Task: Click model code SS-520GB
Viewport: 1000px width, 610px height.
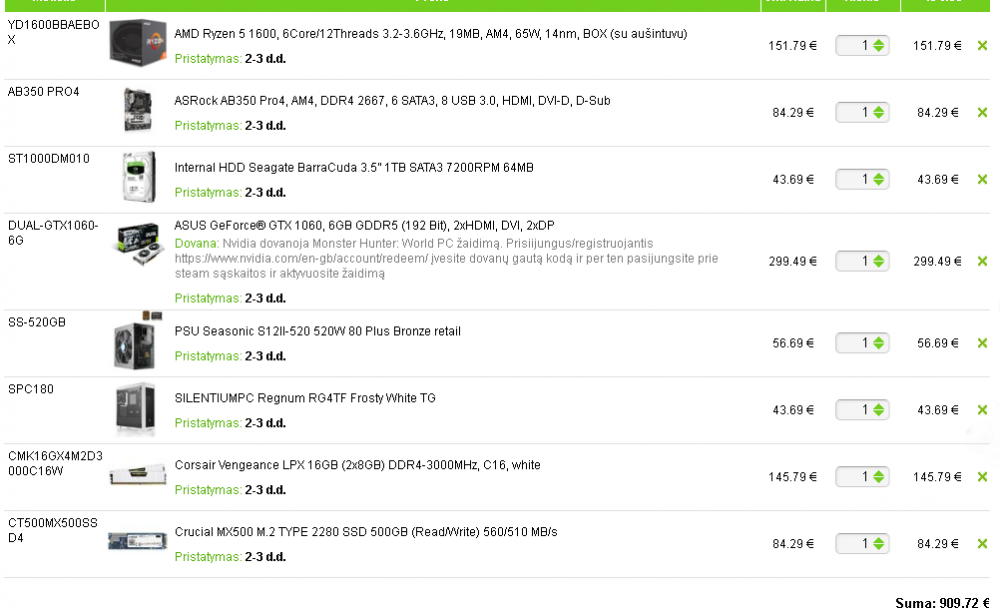Action: 36,322
